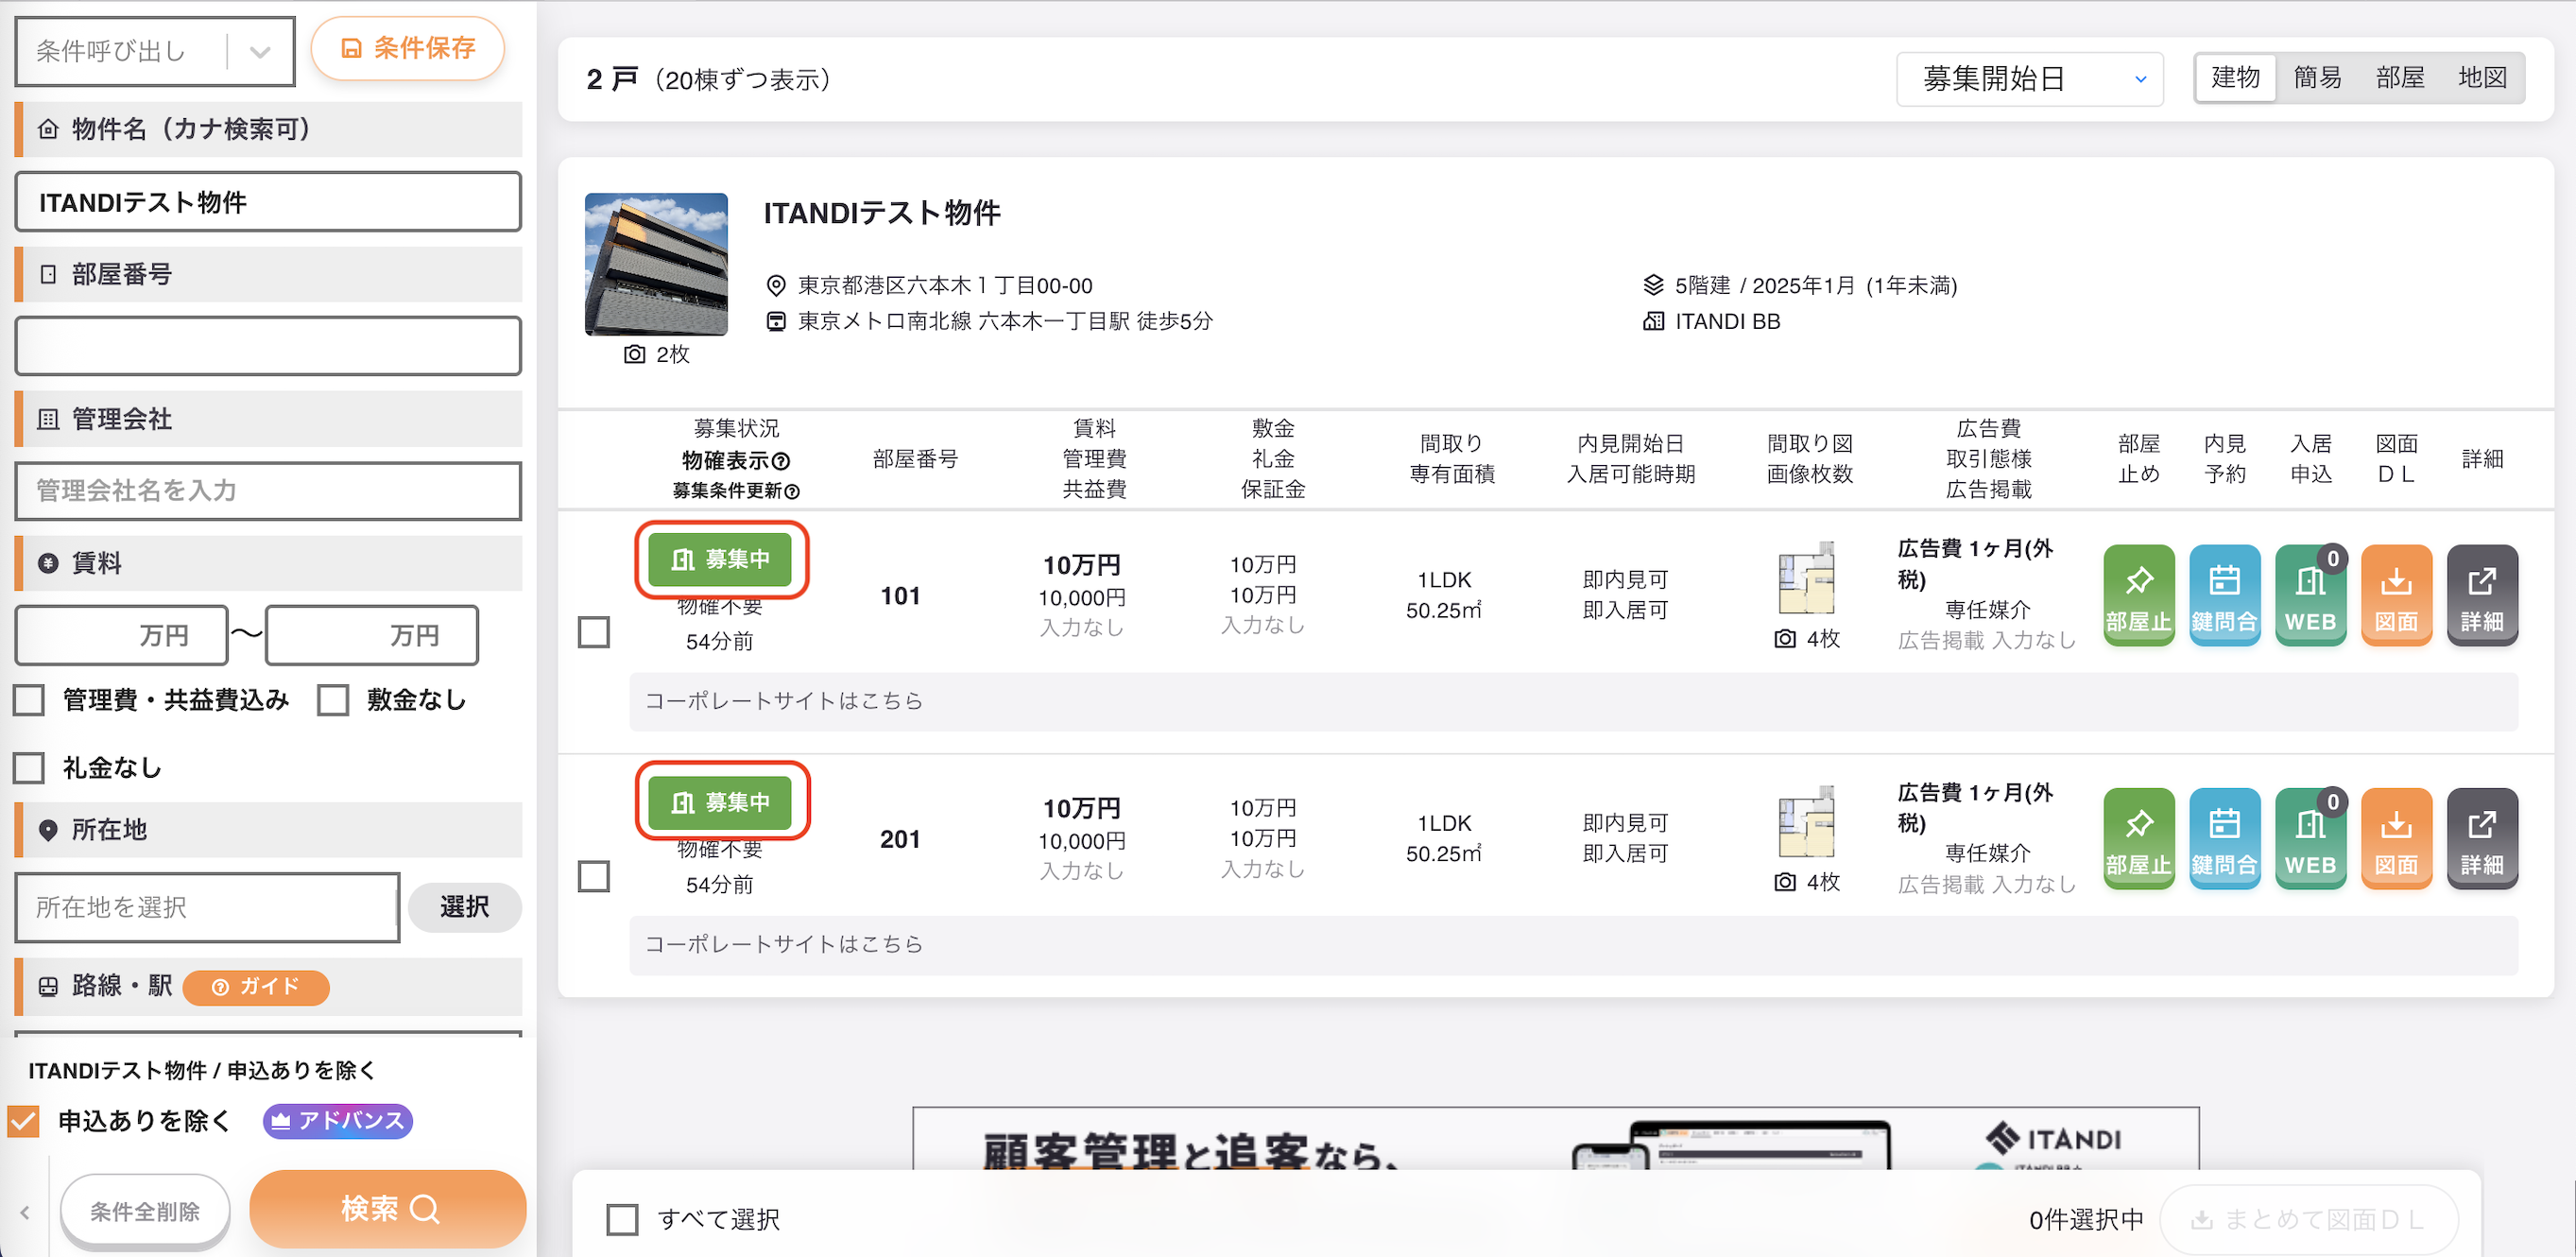Click the ITANDI advertisement banner
Image resolution: width=2576 pixels, height=1257 pixels.
[1555, 1138]
